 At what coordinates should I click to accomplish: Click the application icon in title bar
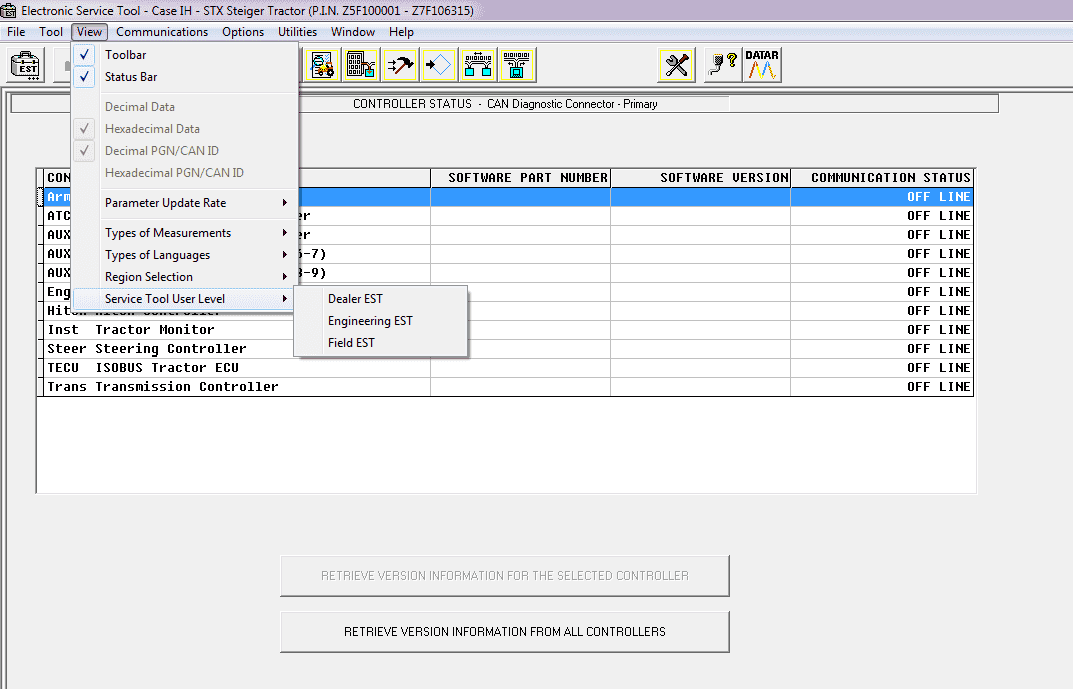pyautogui.click(x=8, y=10)
